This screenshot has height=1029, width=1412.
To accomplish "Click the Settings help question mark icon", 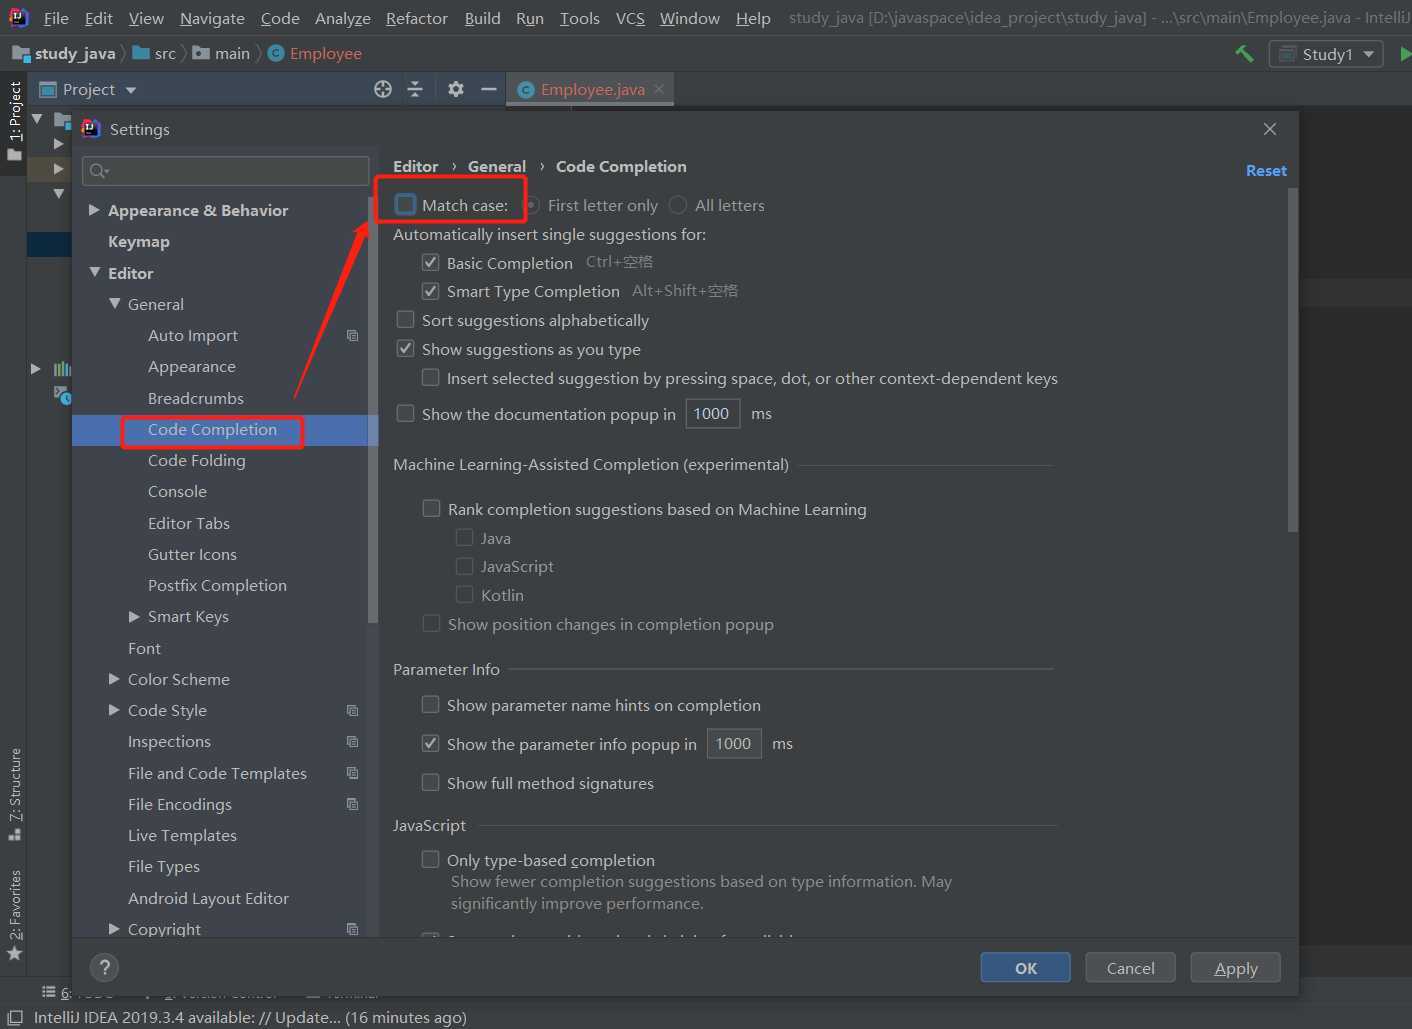I will pos(104,967).
